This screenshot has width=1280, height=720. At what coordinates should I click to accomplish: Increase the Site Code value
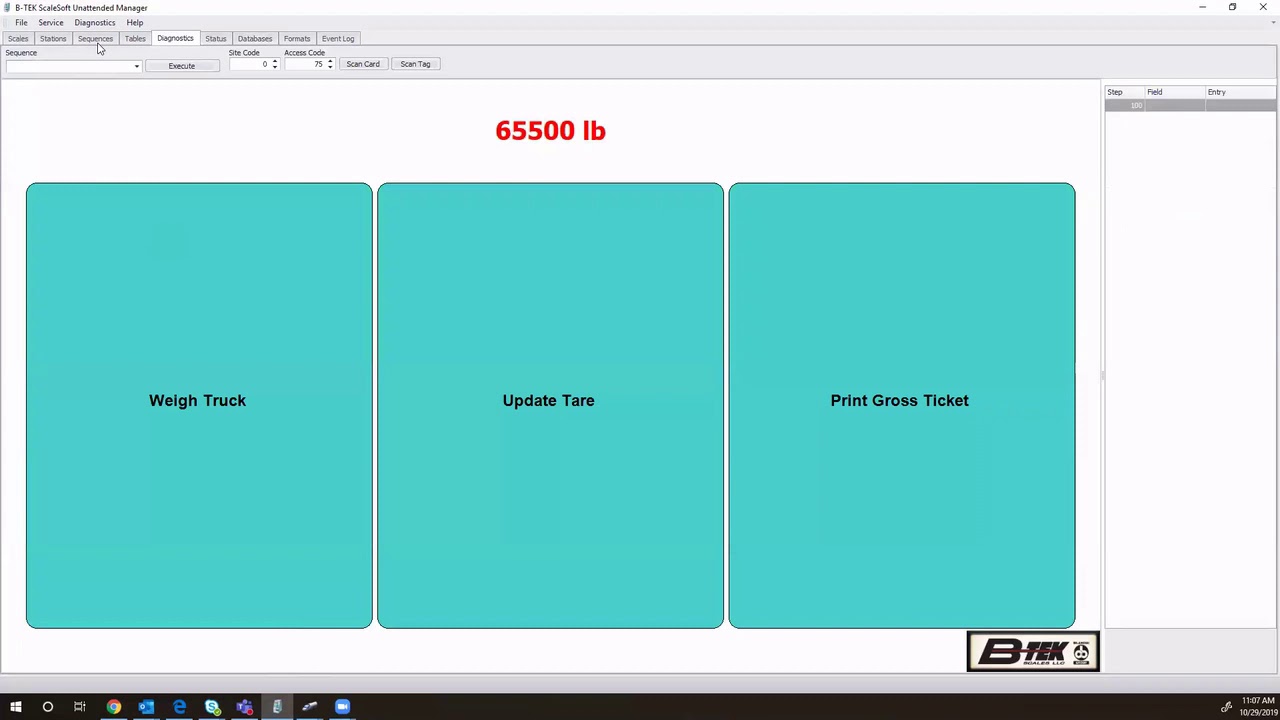(x=275, y=62)
